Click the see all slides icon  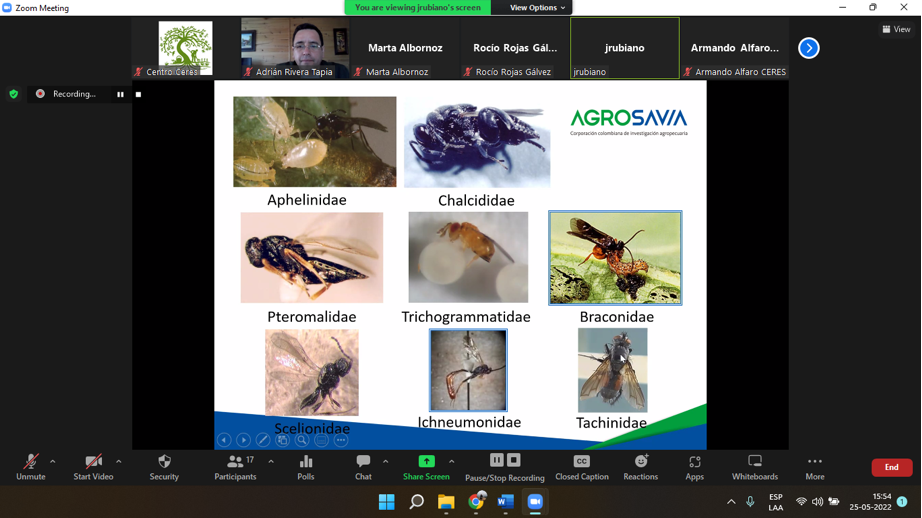pyautogui.click(x=282, y=440)
